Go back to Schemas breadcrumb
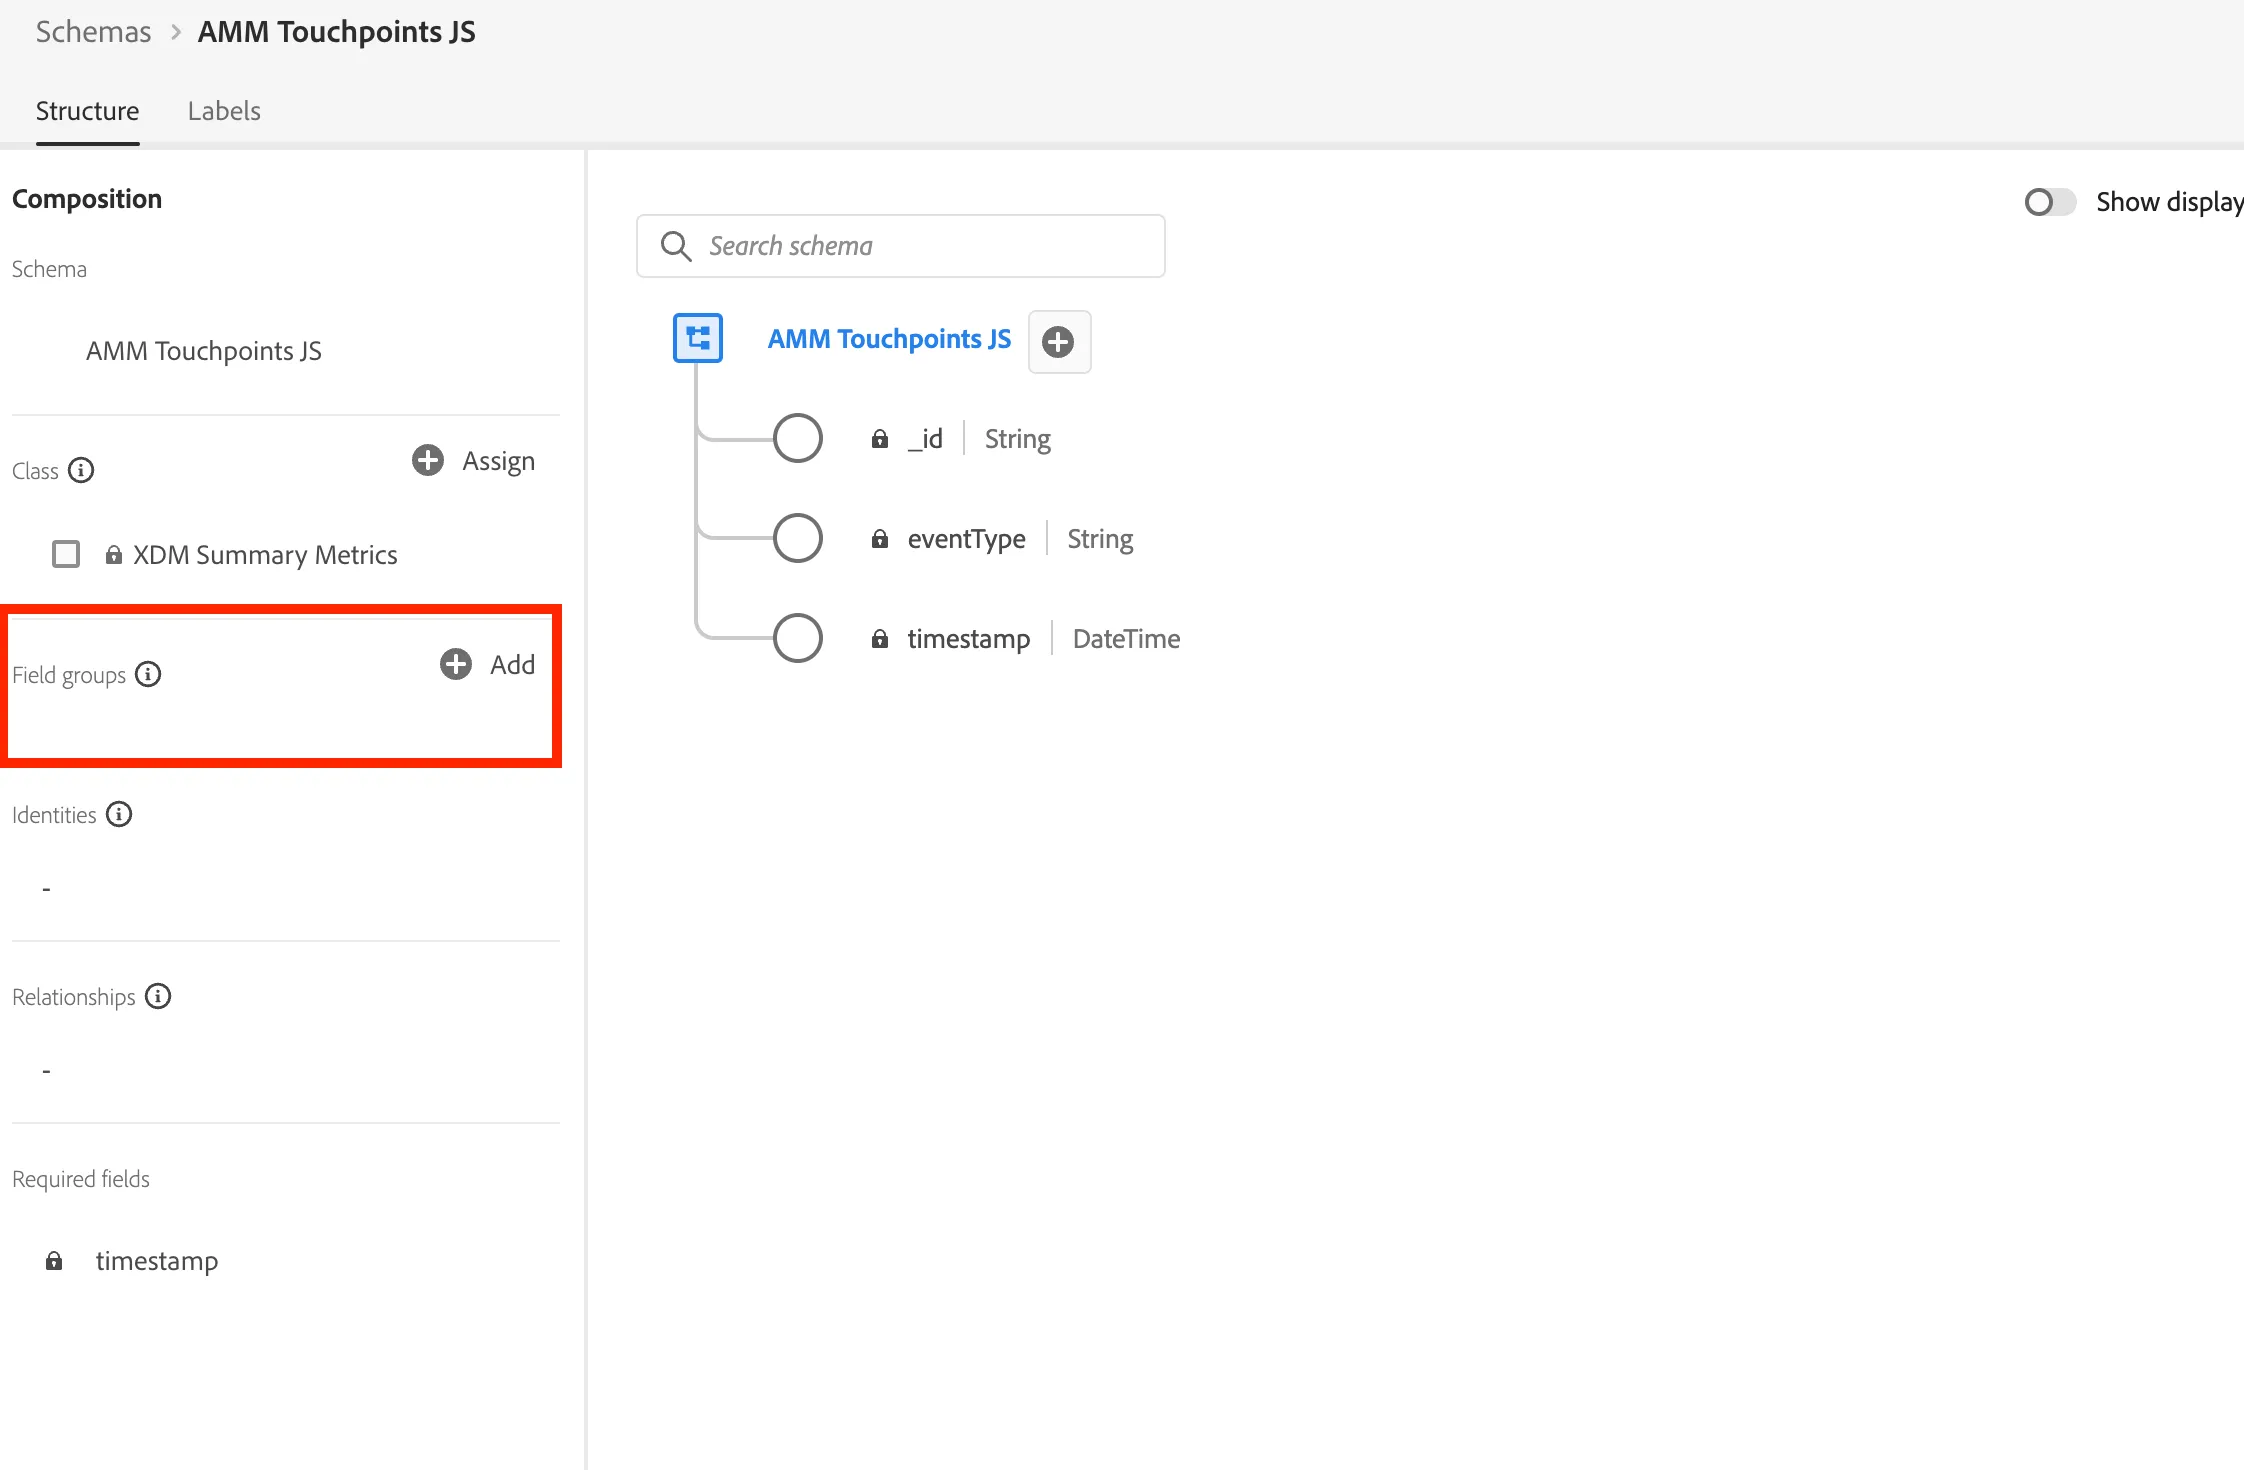Screen dimensions: 2244x1470 pos(94,32)
